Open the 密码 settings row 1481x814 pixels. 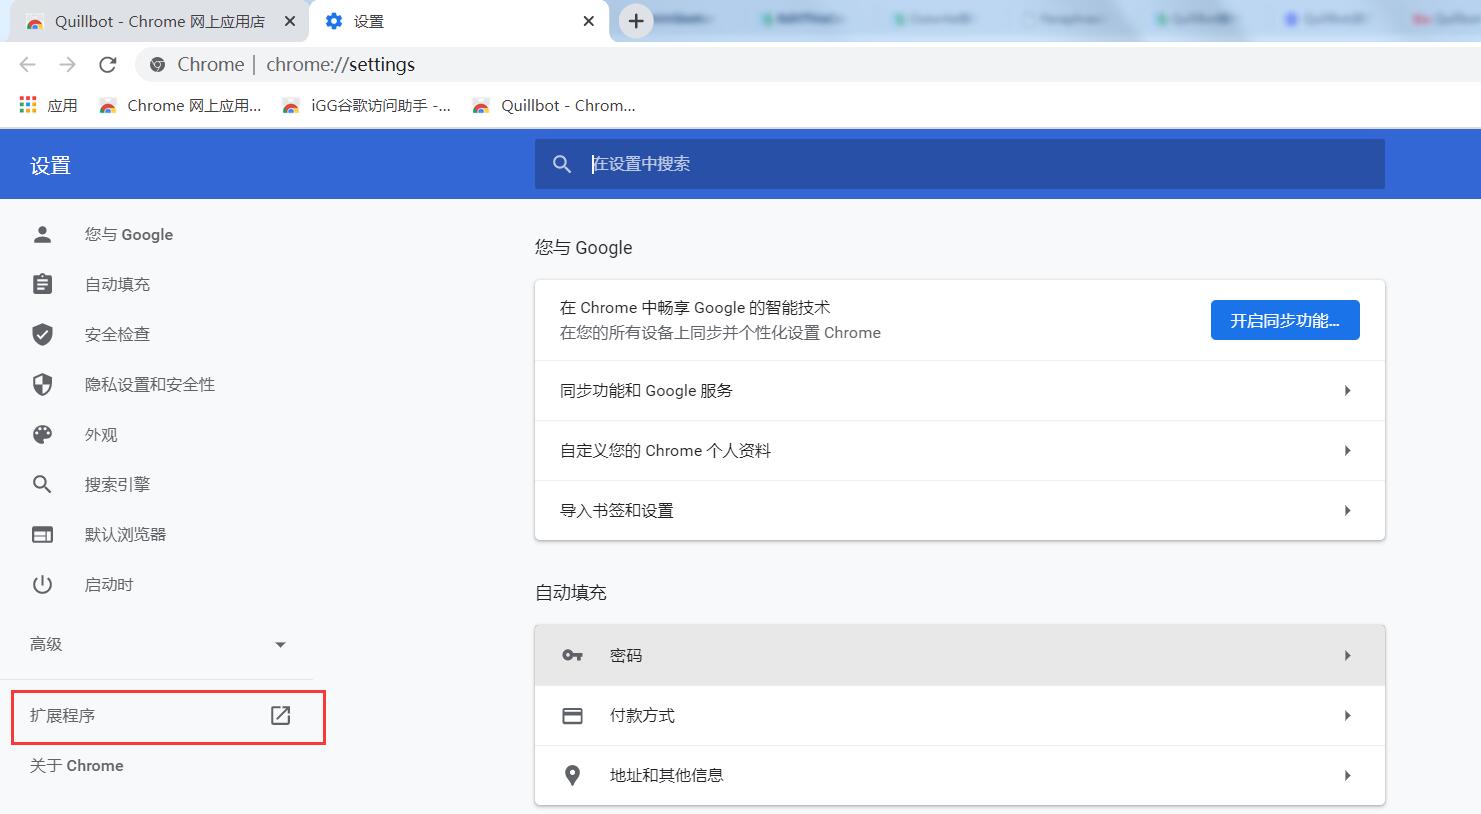click(x=960, y=655)
